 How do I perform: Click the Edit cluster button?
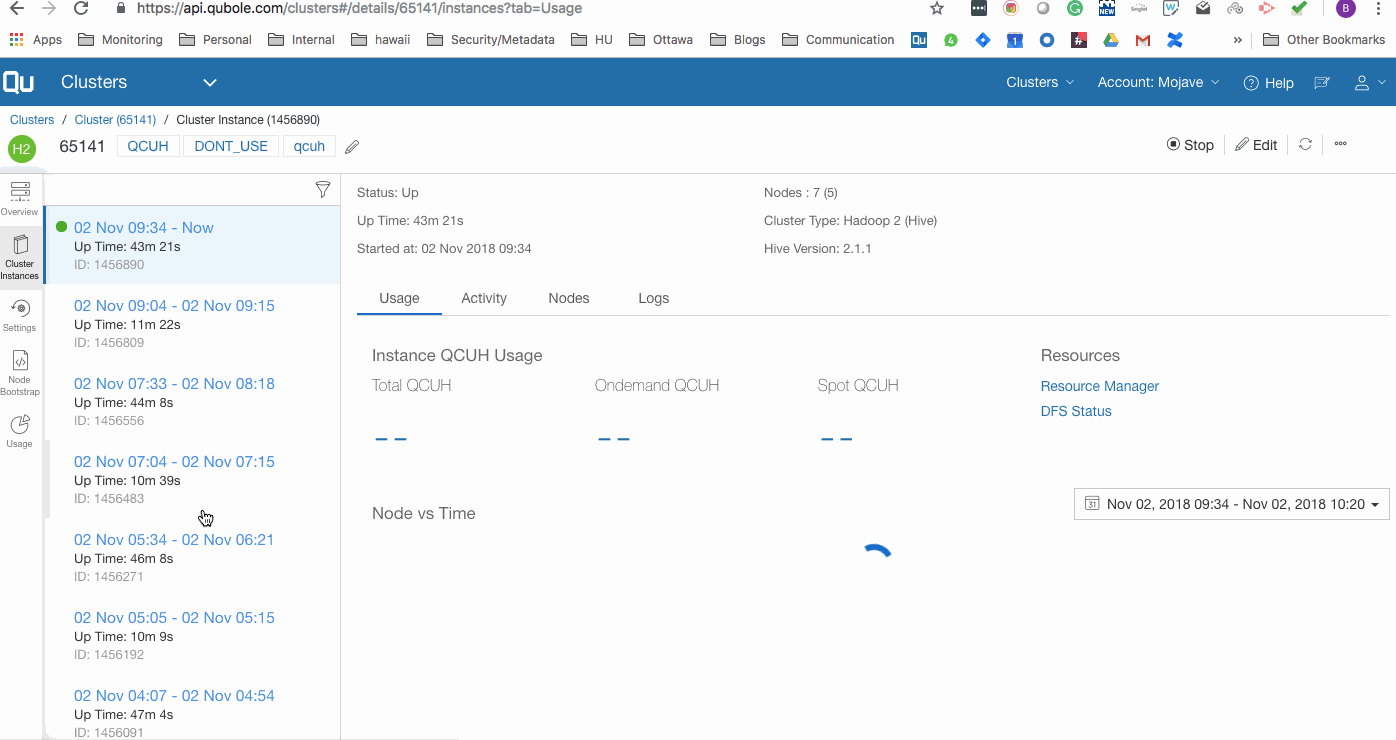point(1256,145)
